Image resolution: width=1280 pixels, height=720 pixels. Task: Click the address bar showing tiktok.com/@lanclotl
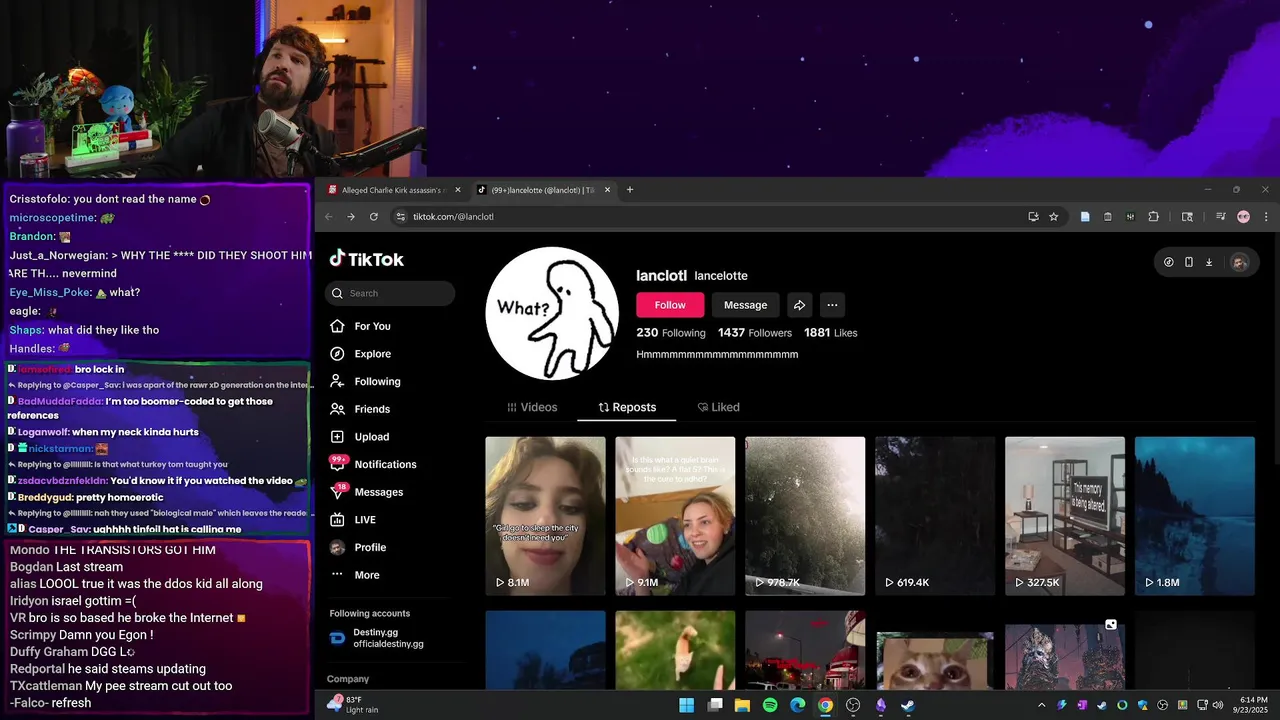726,216
